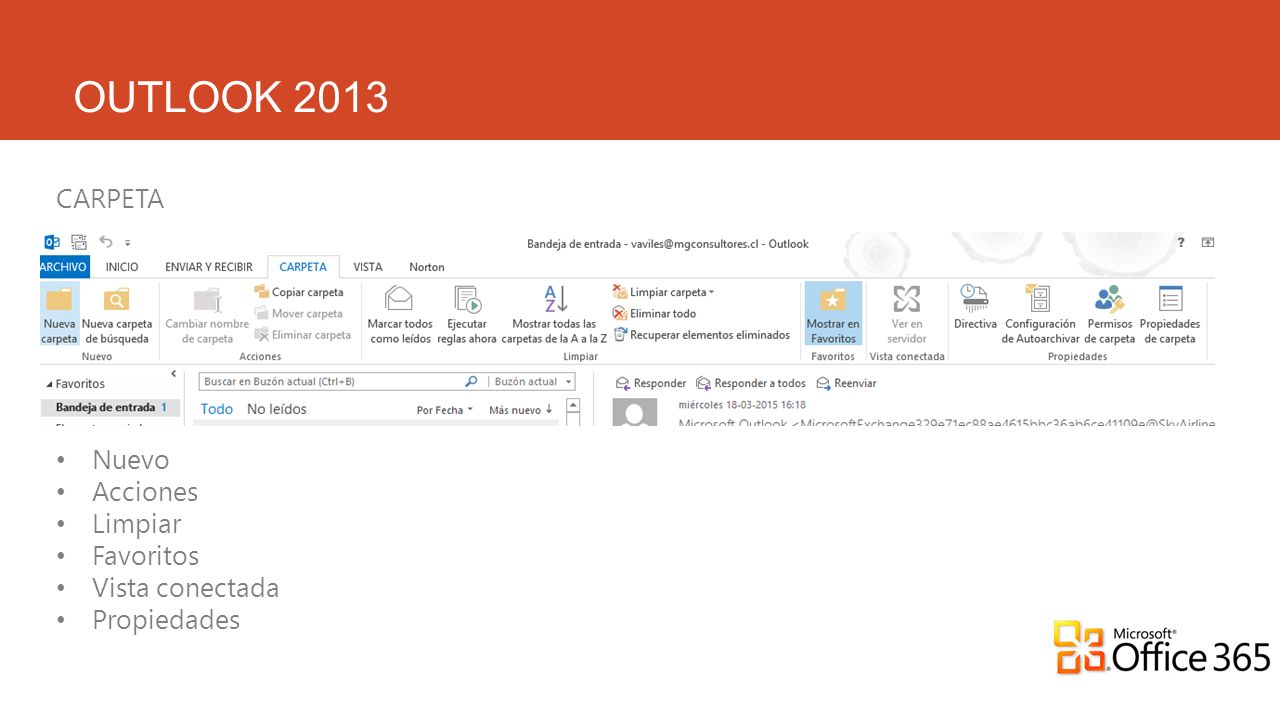Select Bandeja de entrada folder
The height and width of the screenshot is (720, 1280).
click(110, 408)
